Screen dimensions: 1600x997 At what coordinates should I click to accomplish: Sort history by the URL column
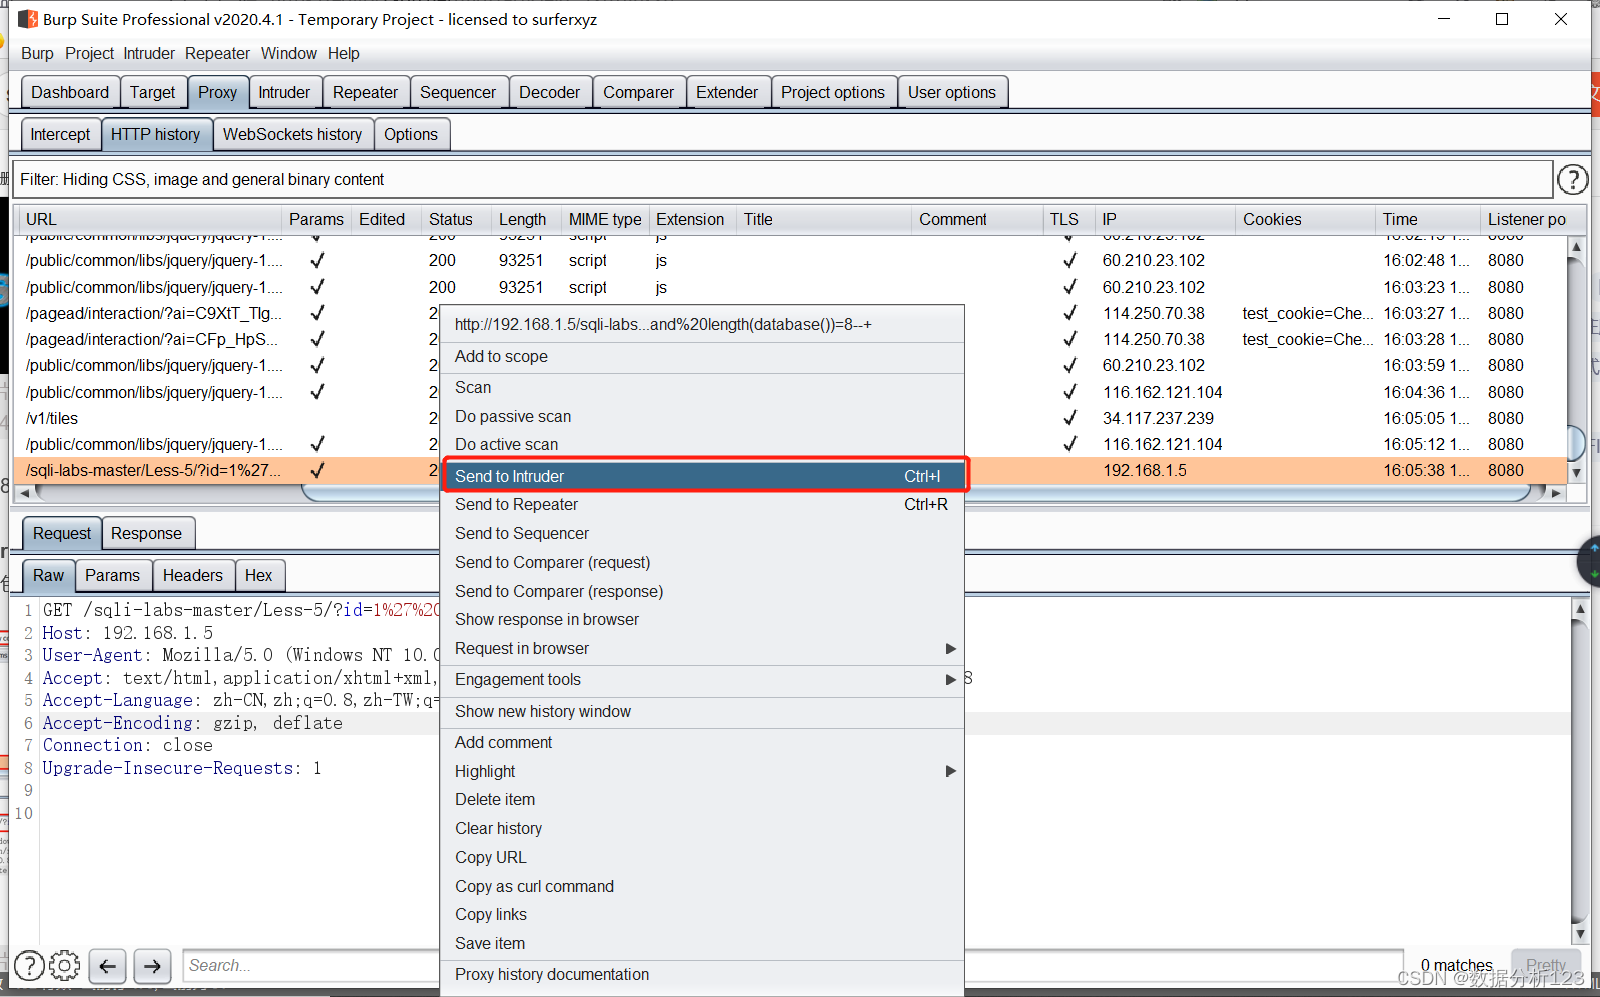148,220
